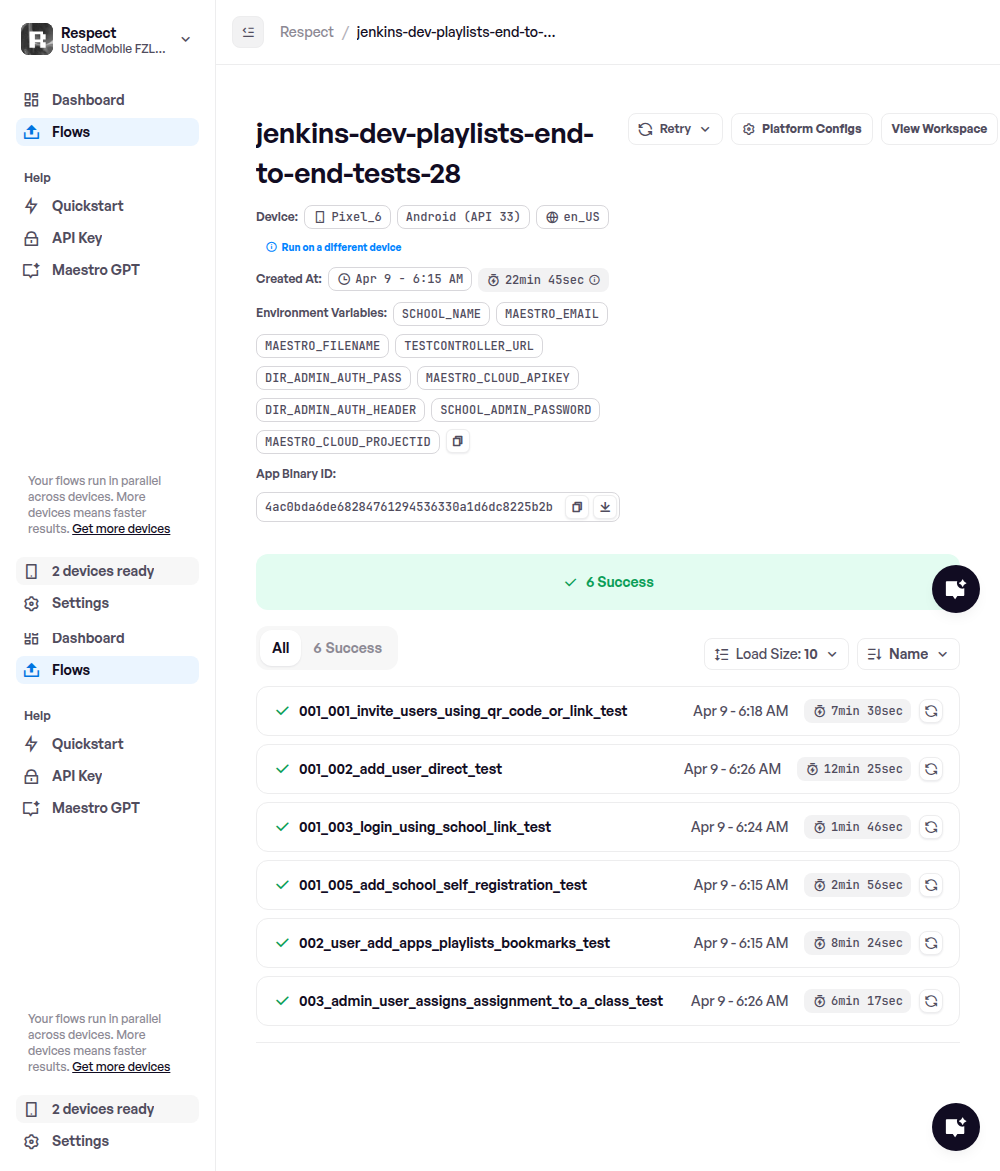Open the Load Size dropdown

coord(776,654)
